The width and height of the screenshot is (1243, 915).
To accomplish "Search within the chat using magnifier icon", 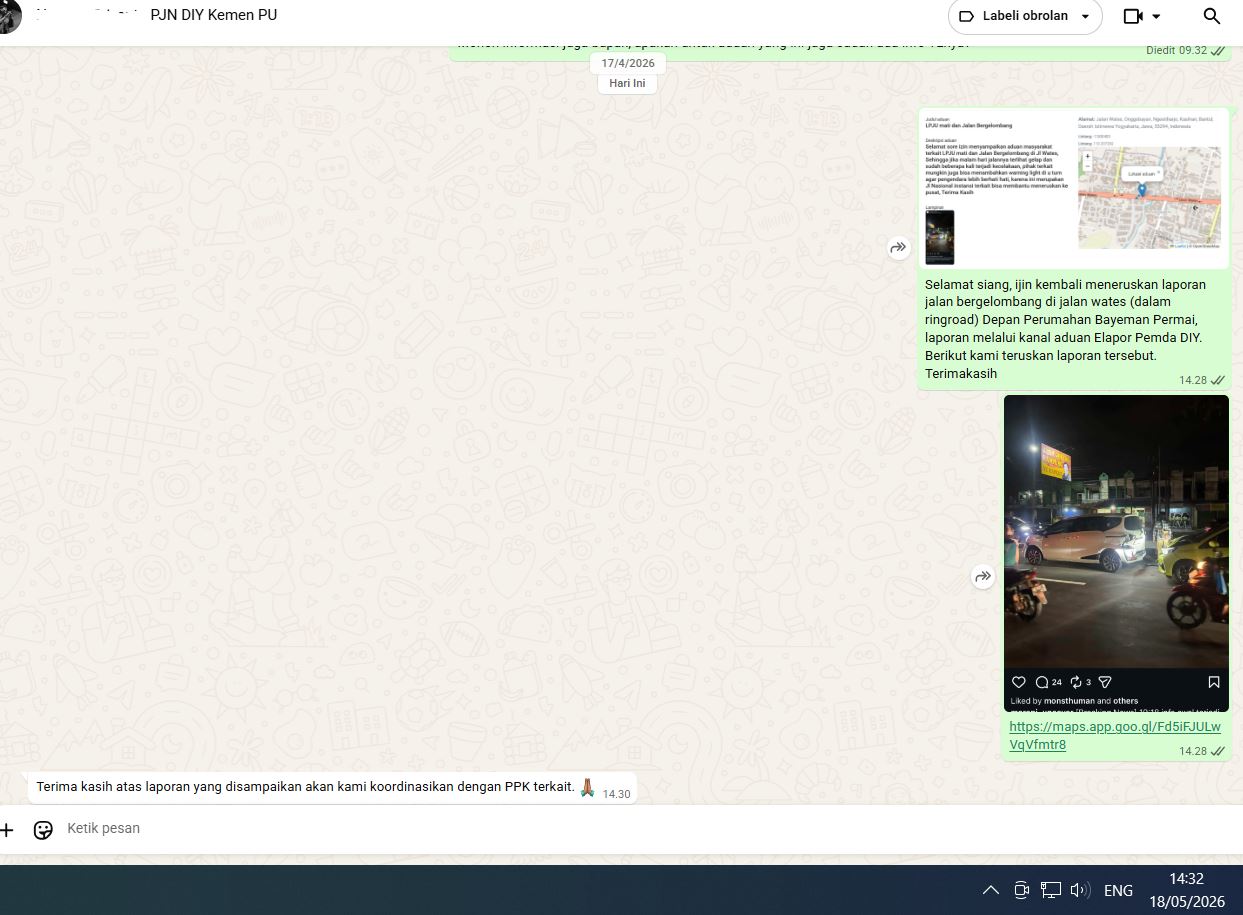I will point(1211,16).
